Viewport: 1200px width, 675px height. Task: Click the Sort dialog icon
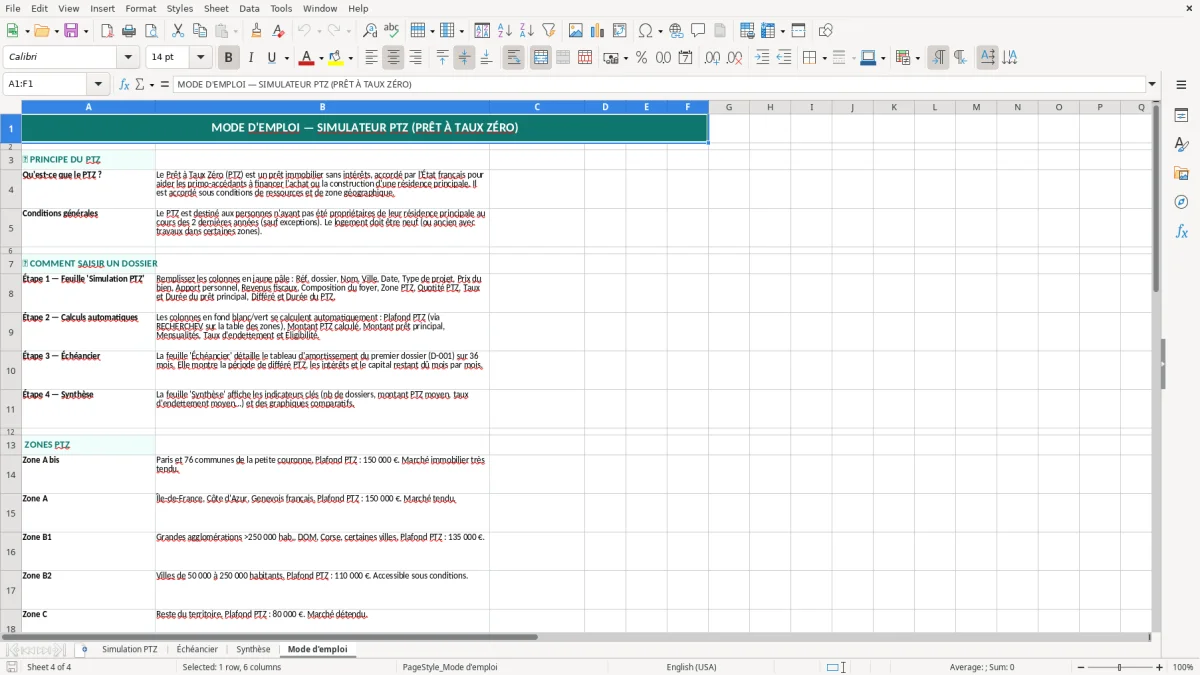click(482, 31)
